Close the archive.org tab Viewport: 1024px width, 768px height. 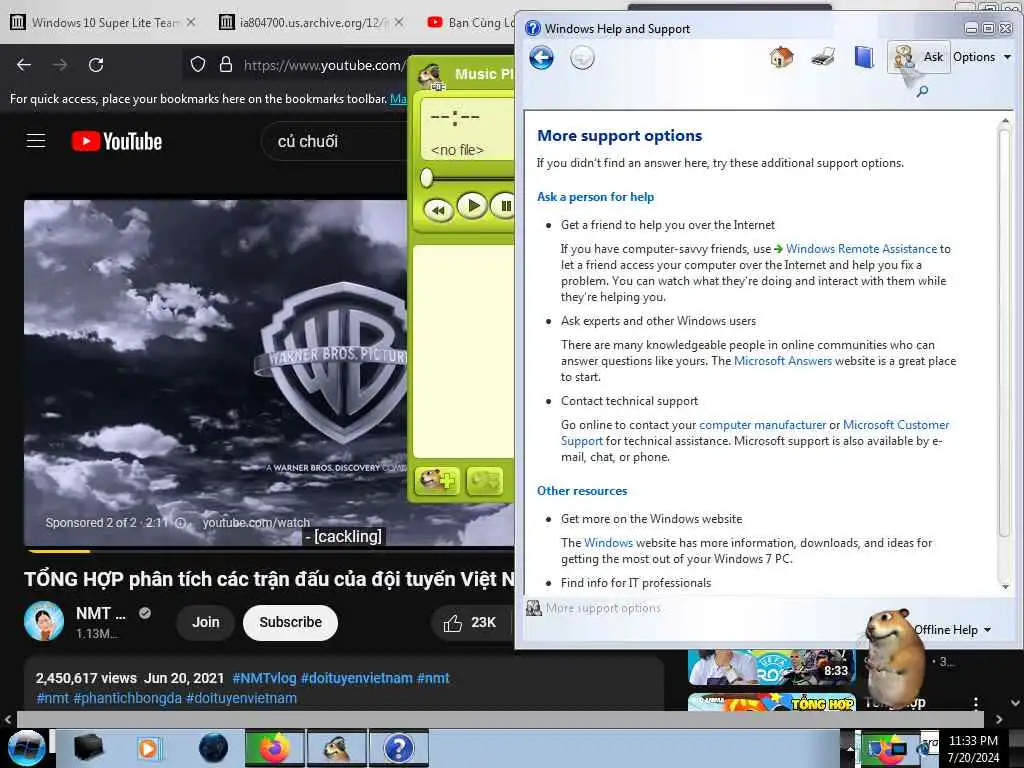(399, 22)
